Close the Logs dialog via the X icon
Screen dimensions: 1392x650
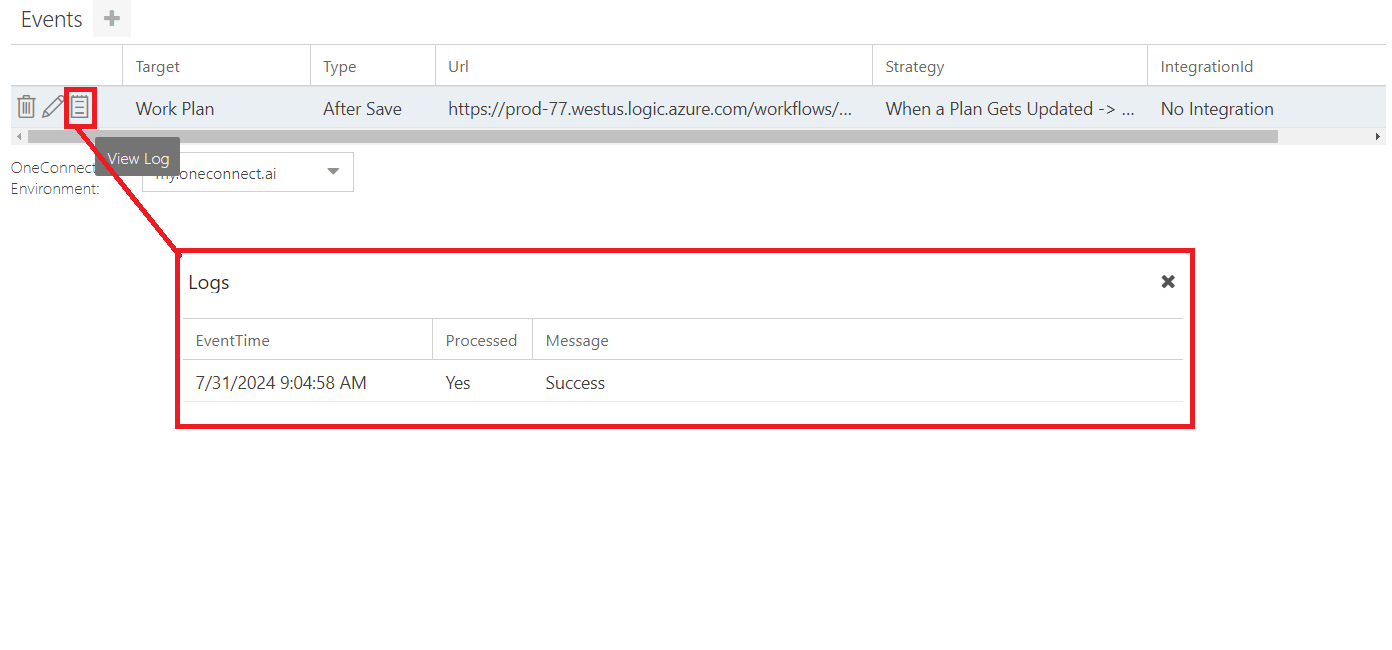[x=1167, y=281]
